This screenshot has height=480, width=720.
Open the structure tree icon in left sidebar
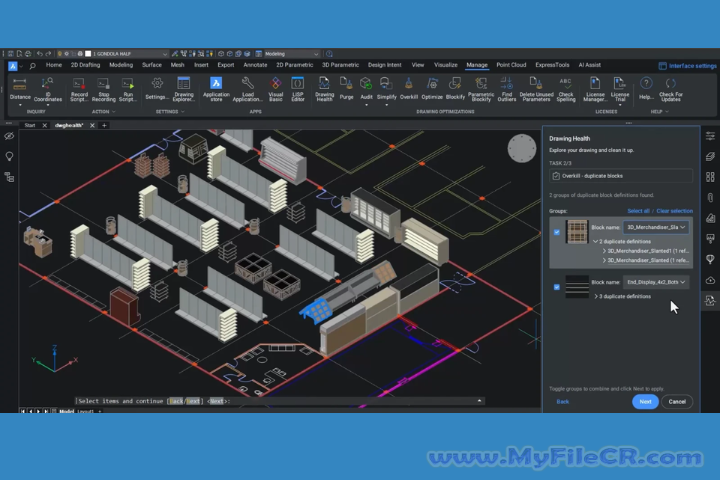click(9, 177)
